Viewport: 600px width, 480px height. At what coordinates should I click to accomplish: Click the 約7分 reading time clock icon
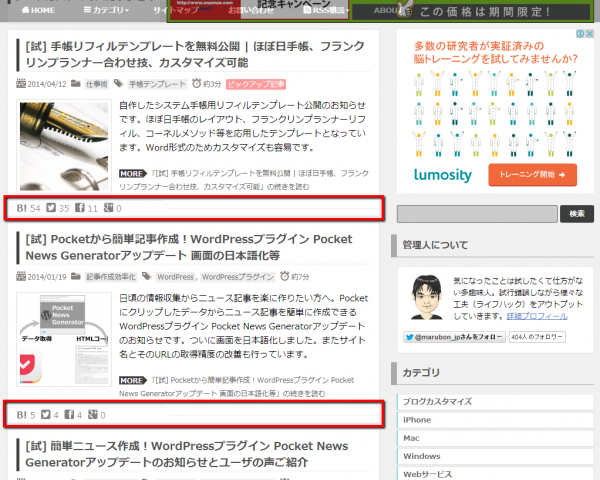coord(284,276)
